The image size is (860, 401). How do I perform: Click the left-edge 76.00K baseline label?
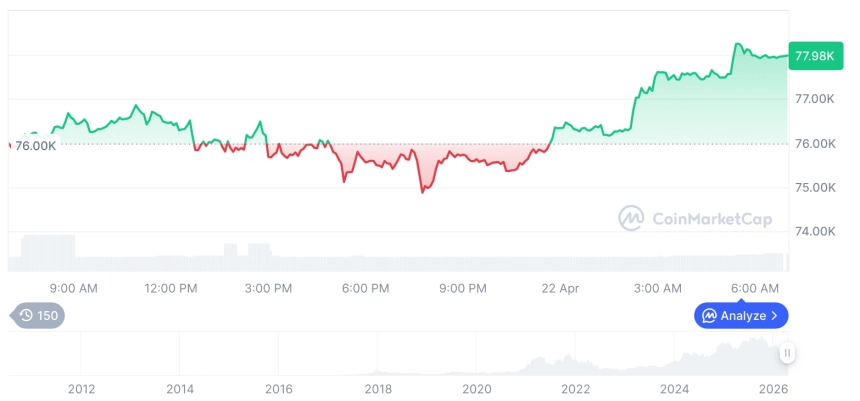pyautogui.click(x=36, y=146)
